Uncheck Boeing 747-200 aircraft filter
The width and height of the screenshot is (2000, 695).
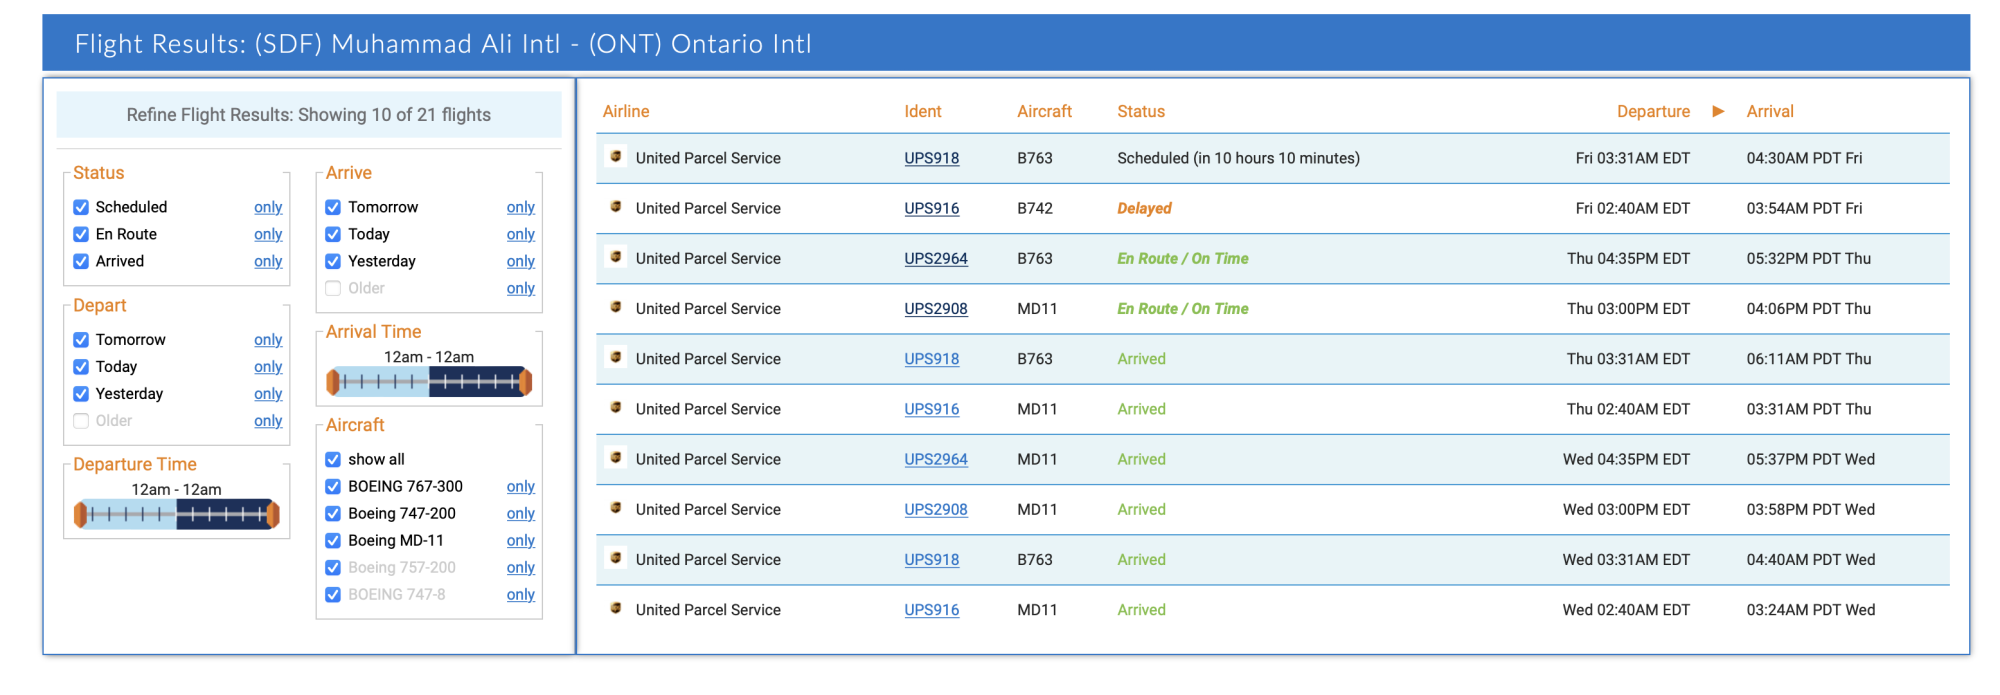(333, 513)
